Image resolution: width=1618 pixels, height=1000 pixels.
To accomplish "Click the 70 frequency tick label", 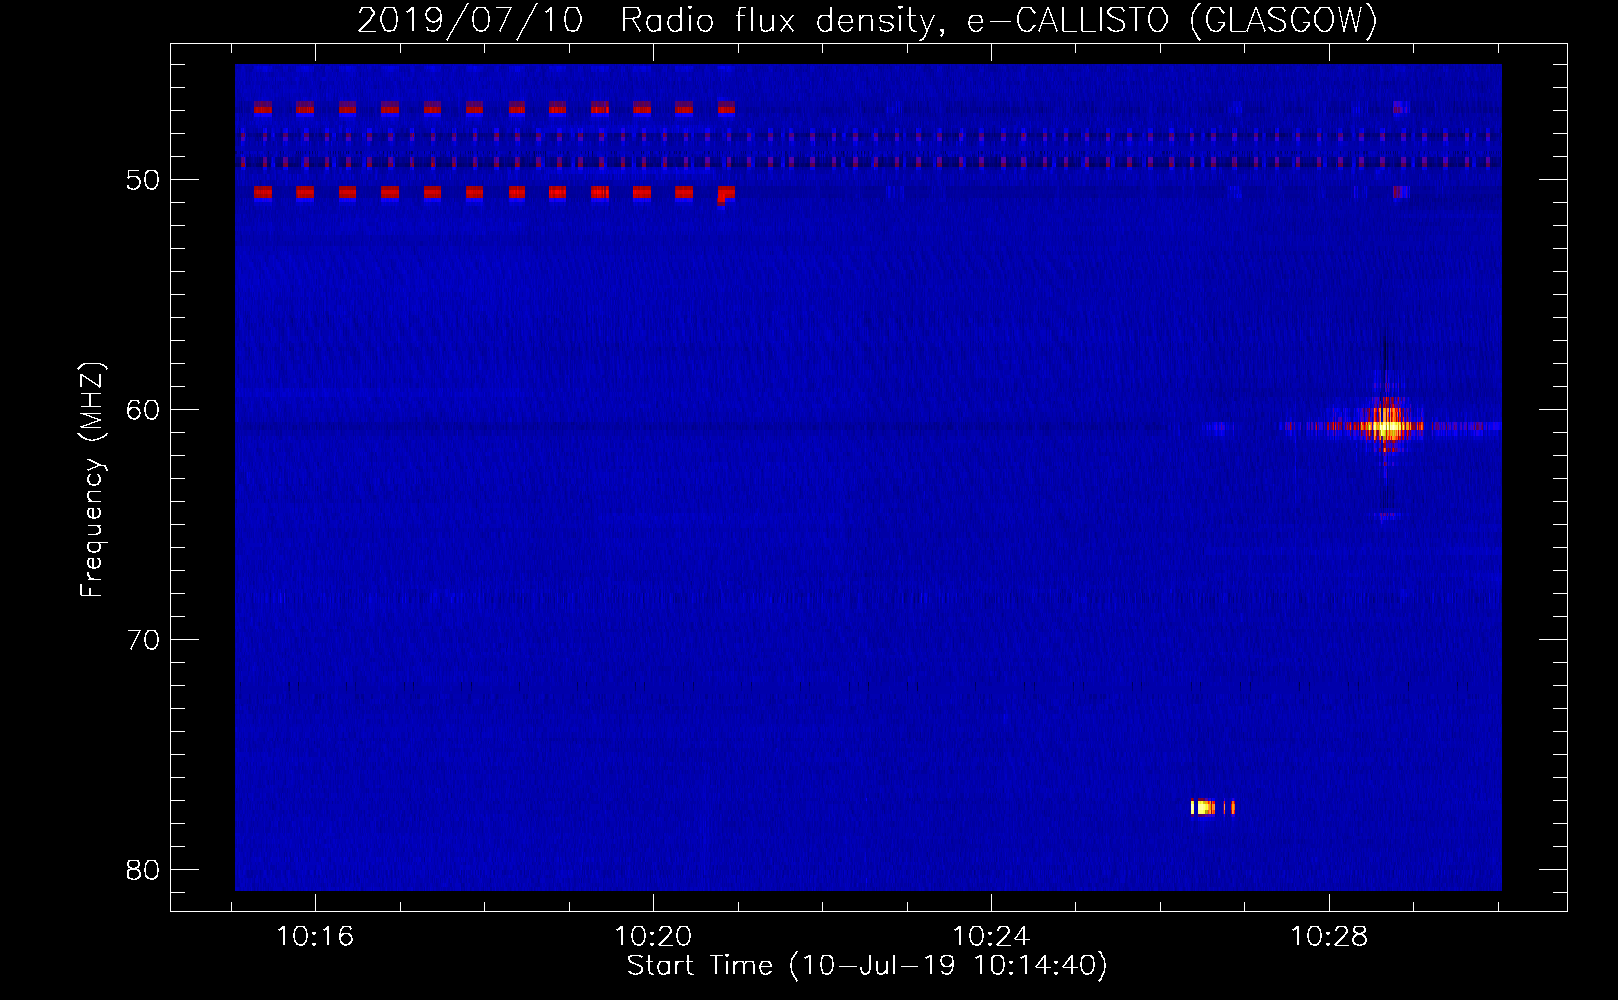I will pos(143,640).
